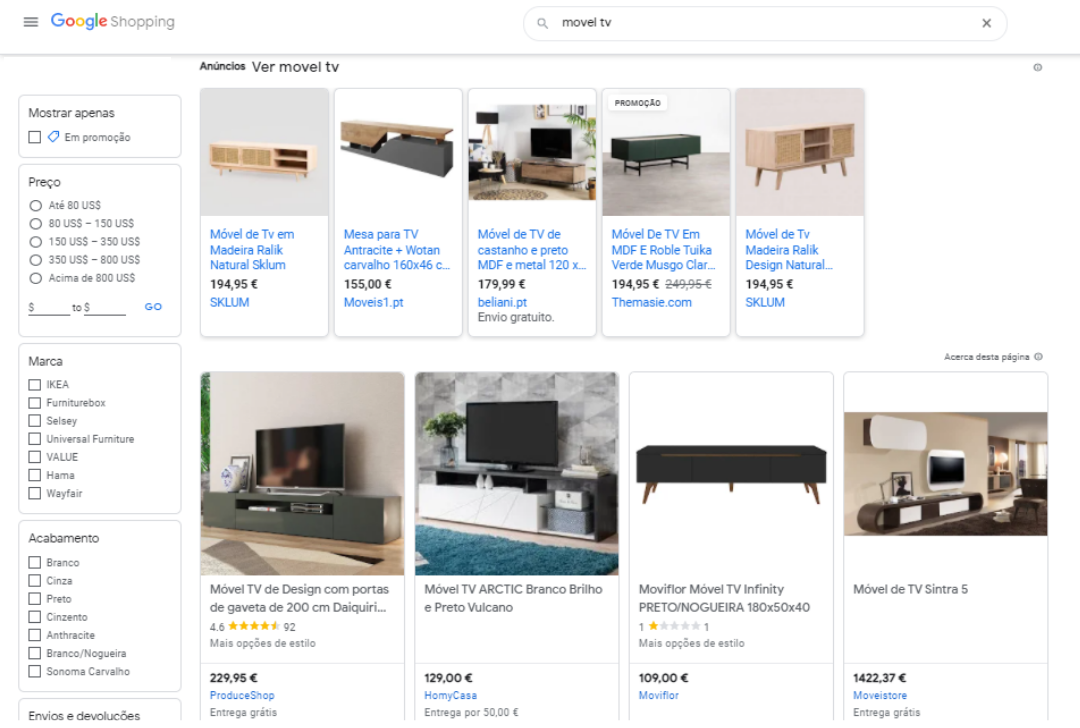
Task: Select the Até 80 US$ price radio button
Action: point(35,205)
